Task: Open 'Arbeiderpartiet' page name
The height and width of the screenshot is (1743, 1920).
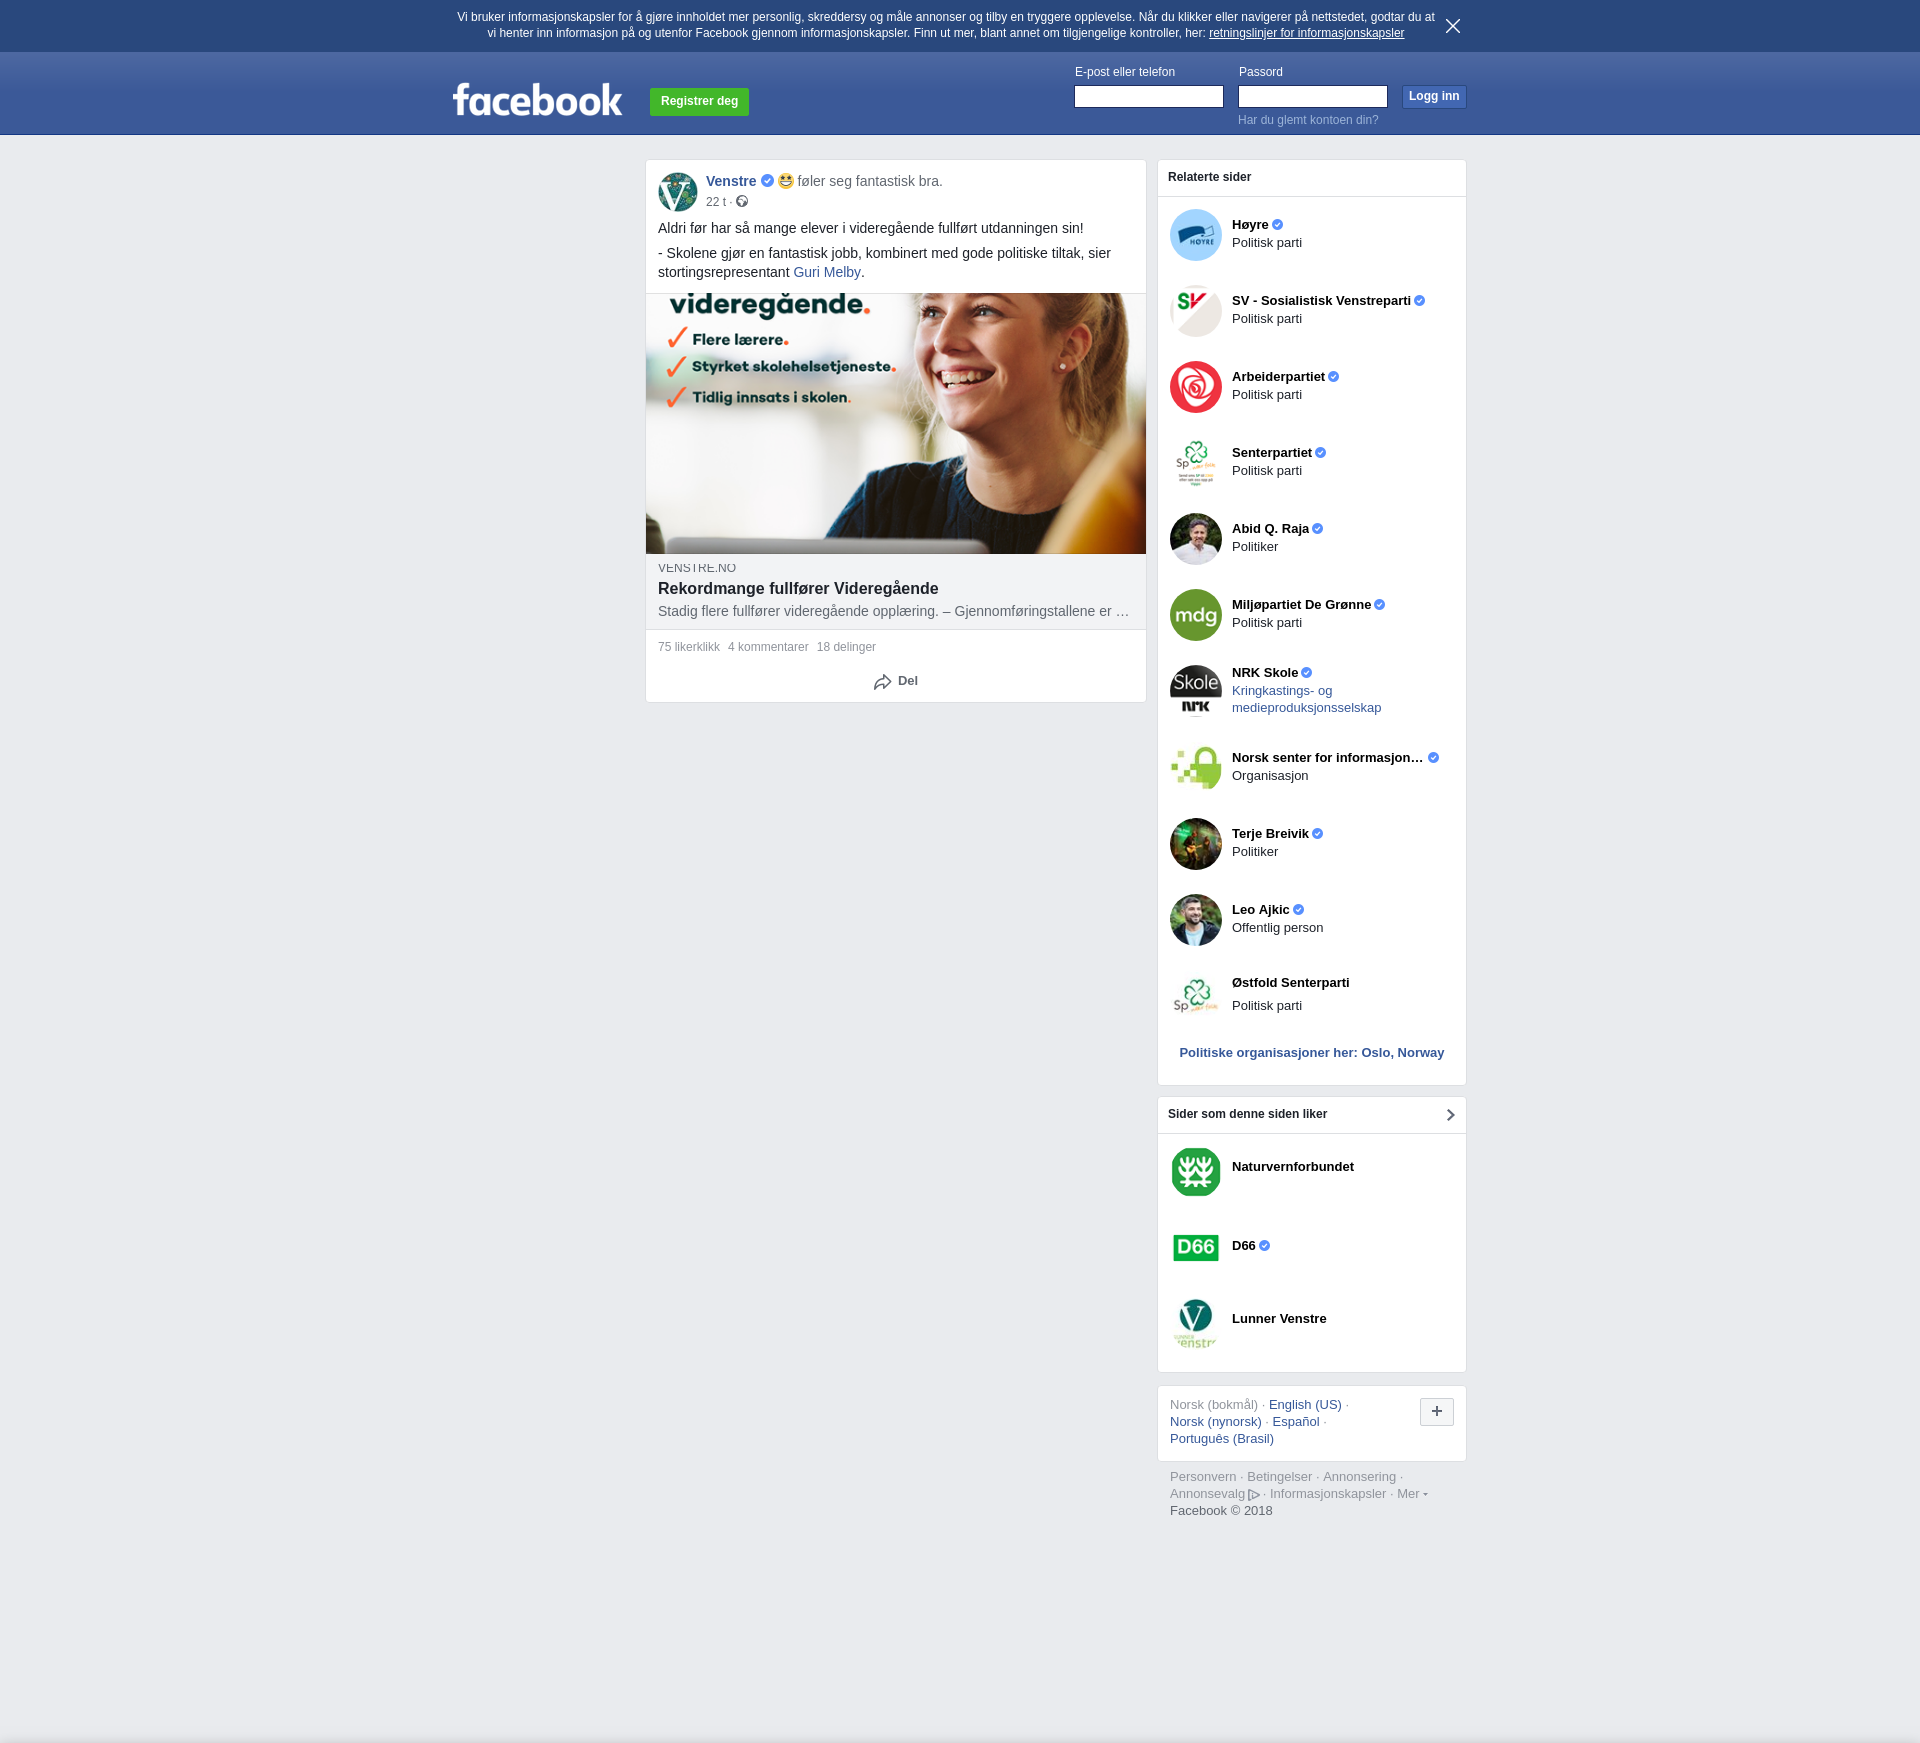Action: click(x=1278, y=377)
